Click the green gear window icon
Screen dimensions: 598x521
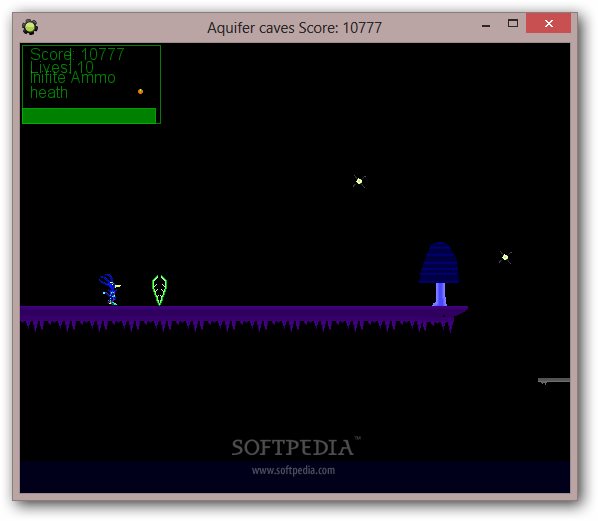point(30,27)
